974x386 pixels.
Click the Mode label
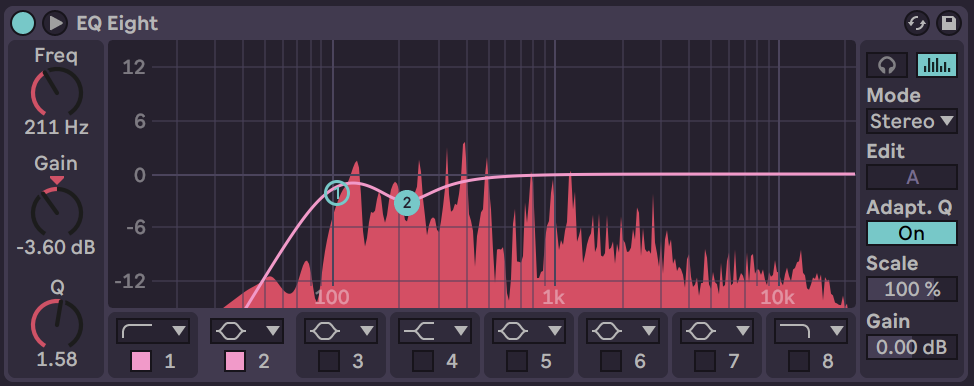coord(893,96)
